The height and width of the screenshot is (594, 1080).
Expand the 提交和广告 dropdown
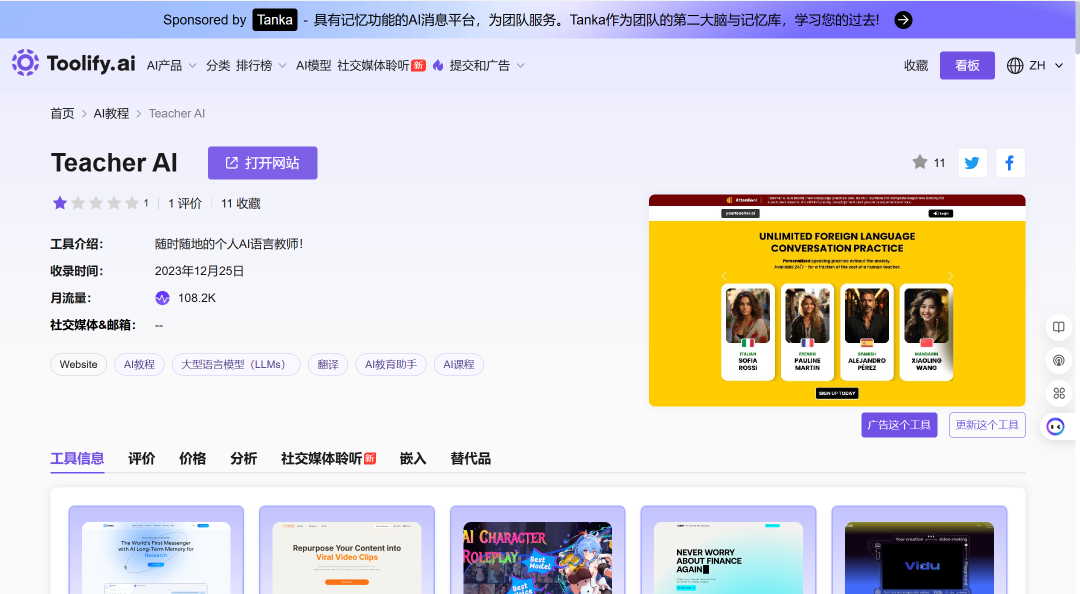pyautogui.click(x=487, y=65)
